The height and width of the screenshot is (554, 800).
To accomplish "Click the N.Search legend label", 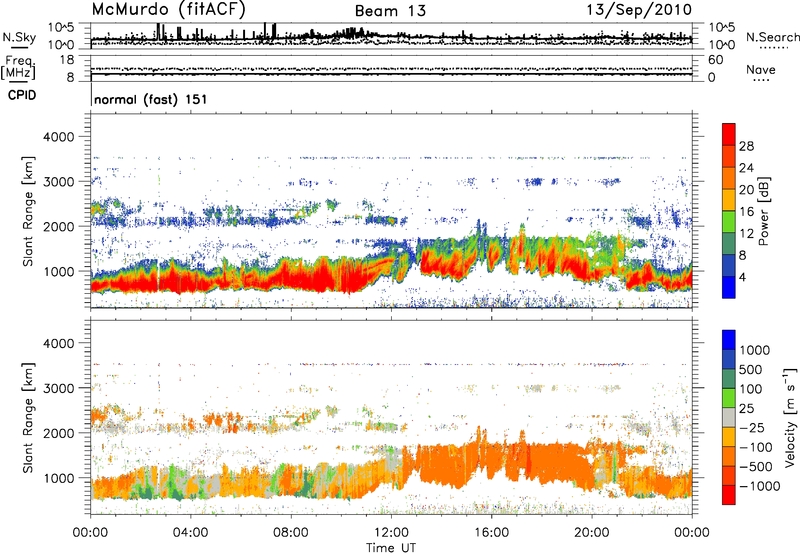I will click(772, 37).
